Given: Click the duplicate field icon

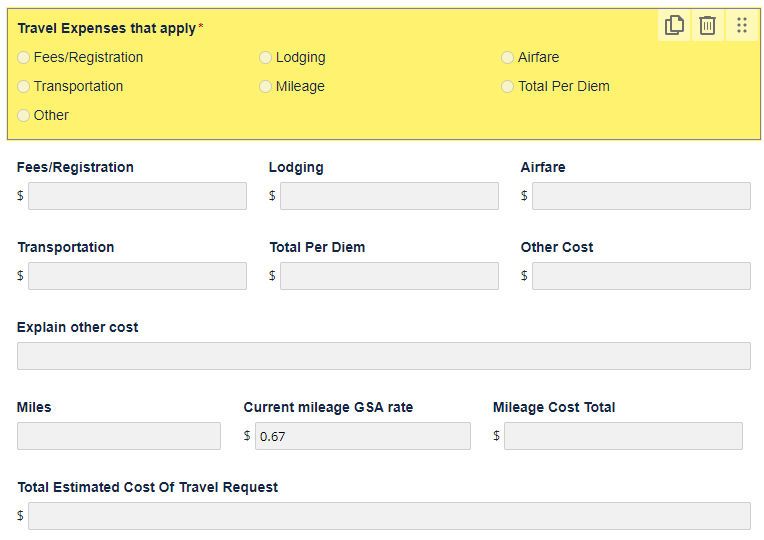Looking at the screenshot, I should (675, 26).
